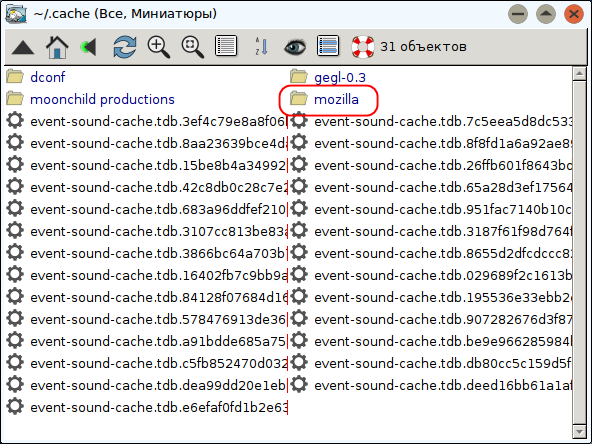Click the green back-arrow bookmark icon
This screenshot has height=444, width=592.
tap(89, 47)
